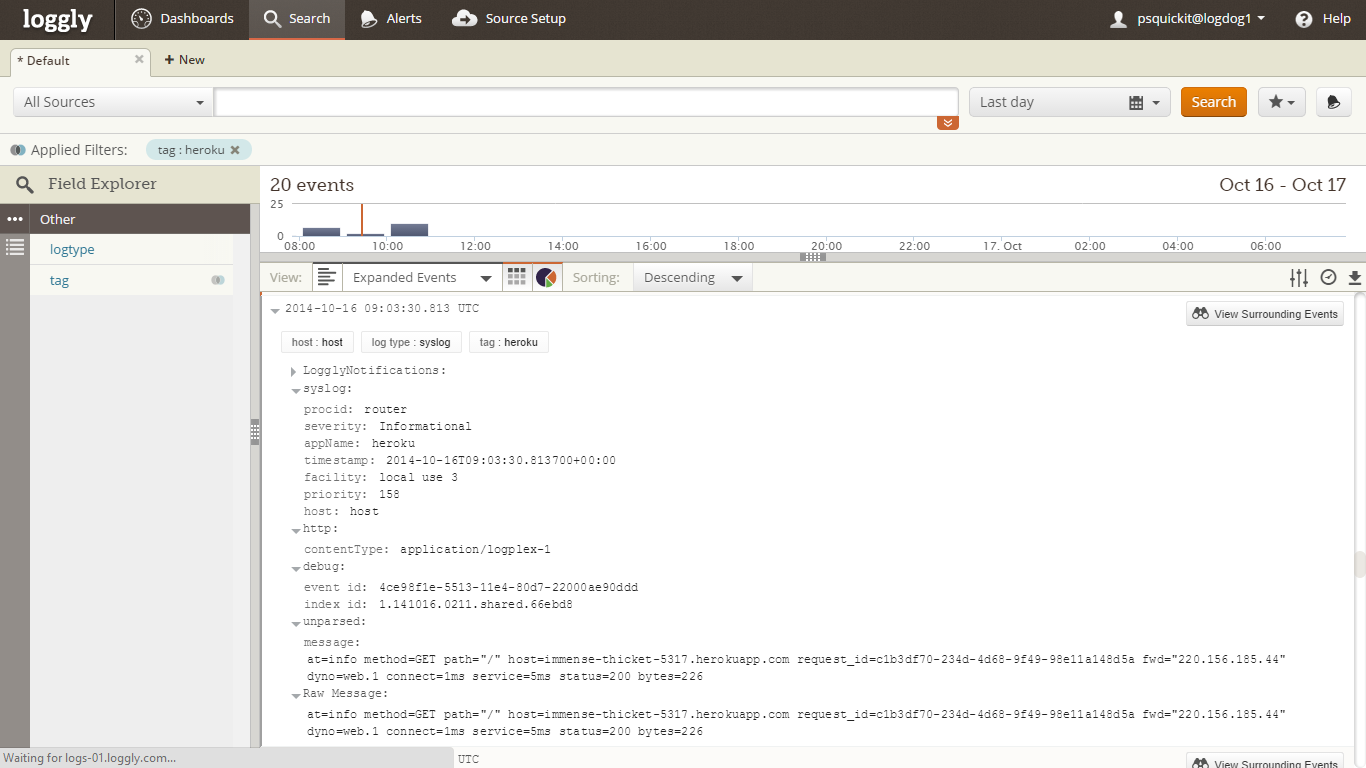Open the Descending sorting dropdown

(x=692, y=277)
